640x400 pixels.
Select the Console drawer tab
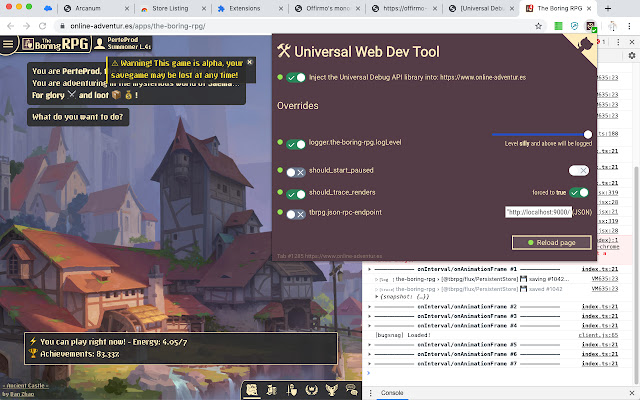392,393
